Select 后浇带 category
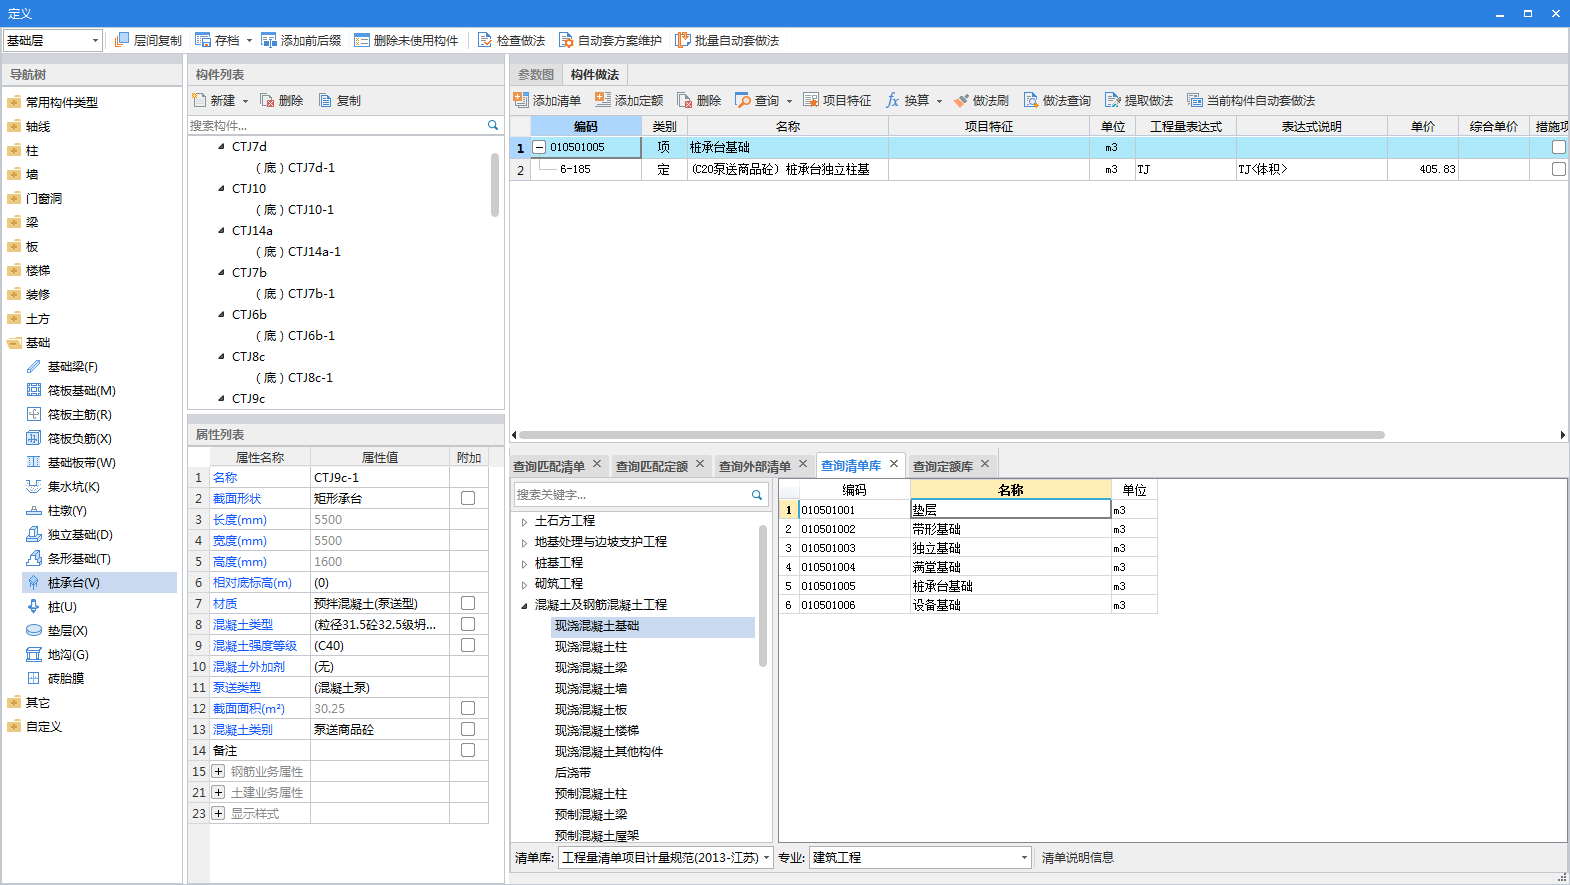 pos(573,773)
